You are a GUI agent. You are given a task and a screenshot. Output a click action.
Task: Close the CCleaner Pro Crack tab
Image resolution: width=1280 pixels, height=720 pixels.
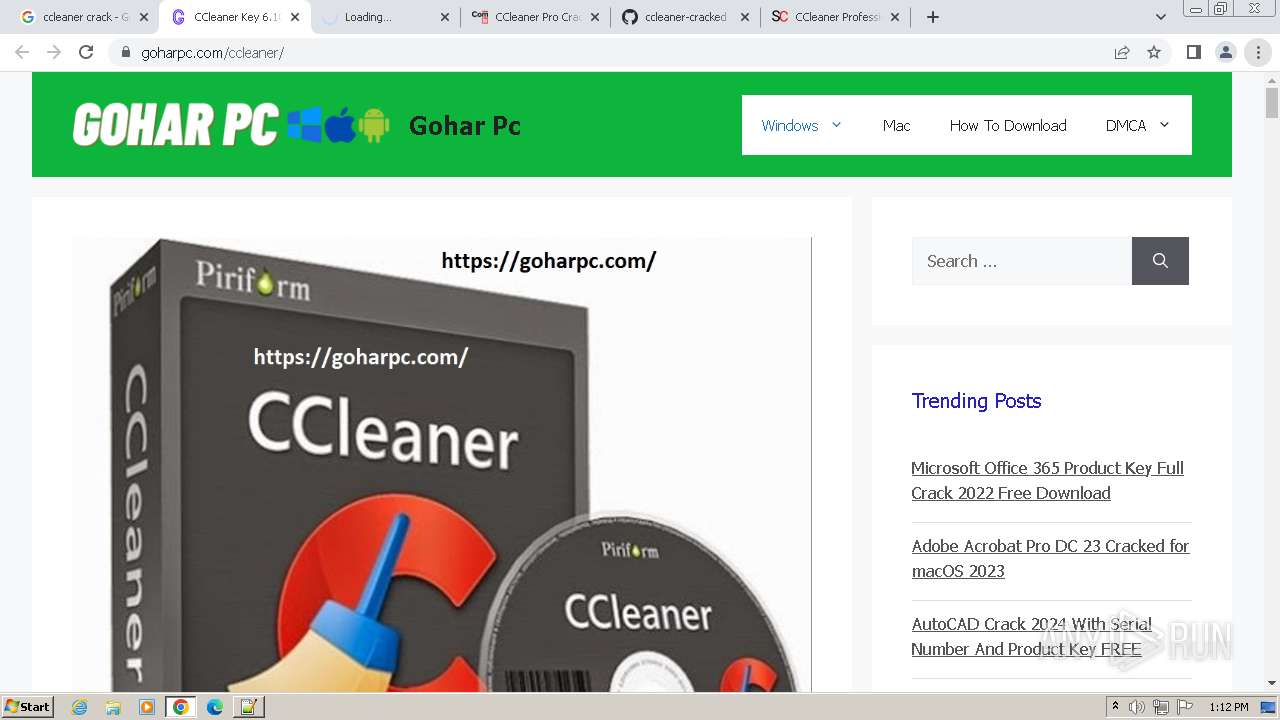[x=595, y=17]
